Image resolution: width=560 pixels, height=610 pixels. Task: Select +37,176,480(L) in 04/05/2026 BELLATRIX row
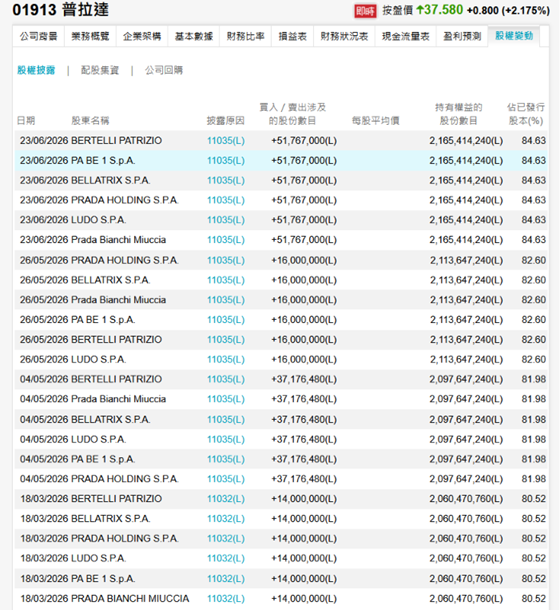(304, 419)
